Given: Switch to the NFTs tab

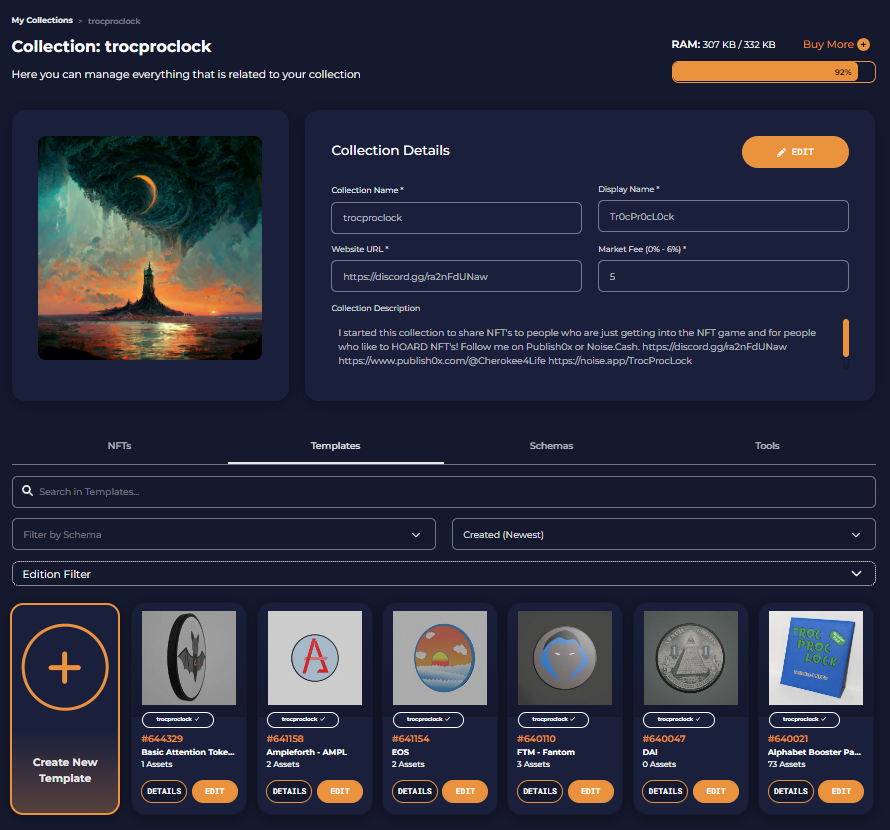Looking at the screenshot, I should click(120, 446).
